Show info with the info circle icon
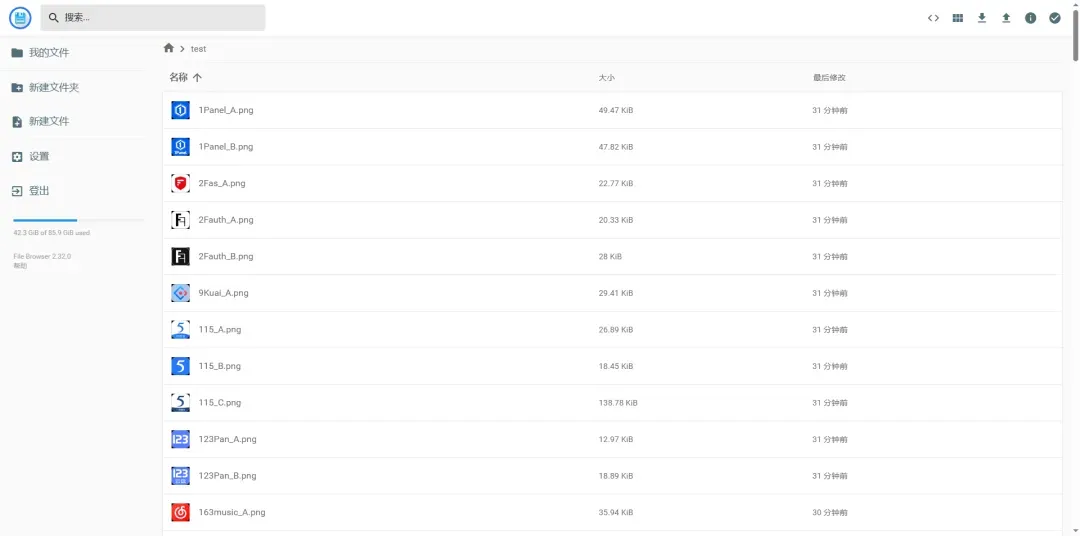The image size is (1080, 536). (x=1030, y=18)
